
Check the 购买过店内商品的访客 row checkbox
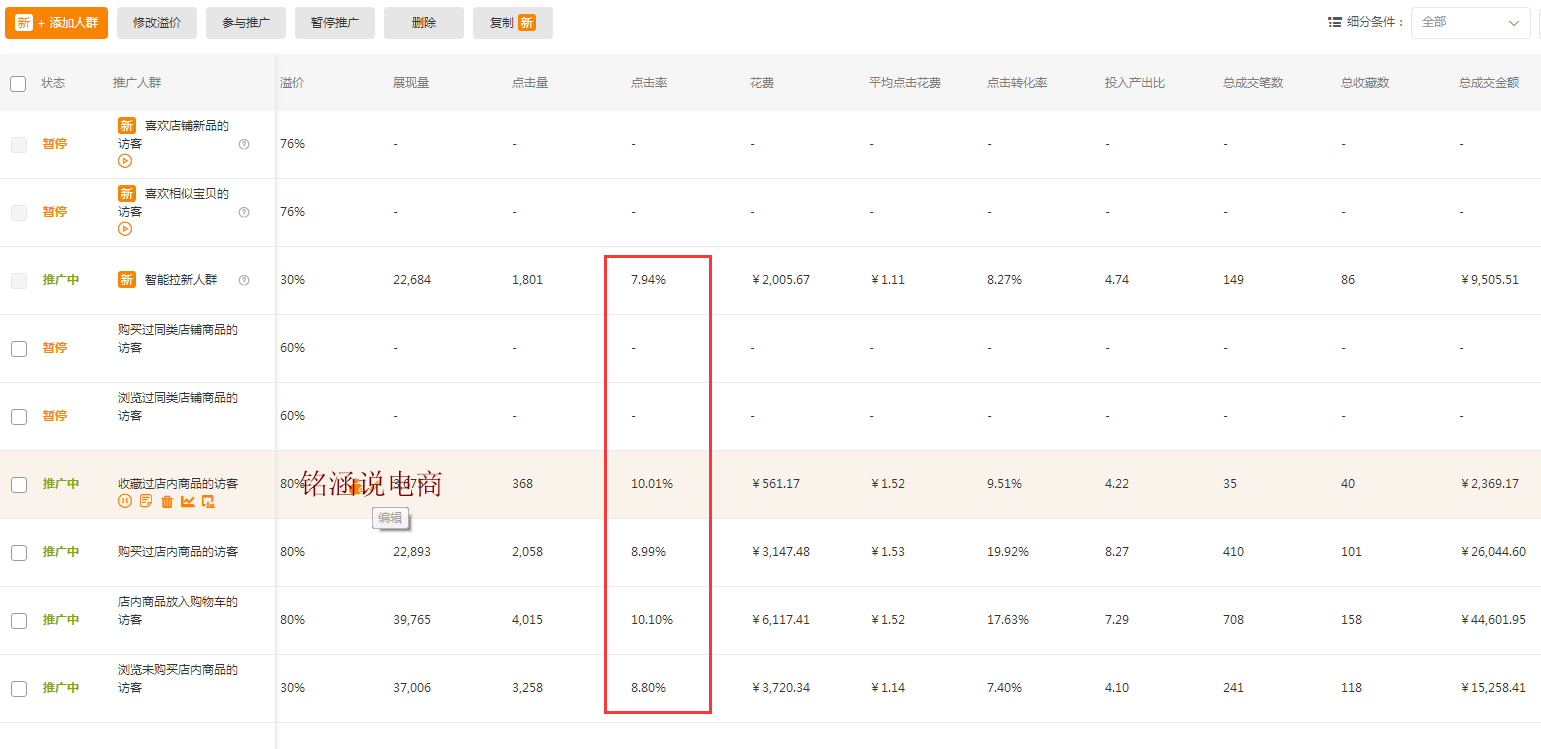coord(18,552)
